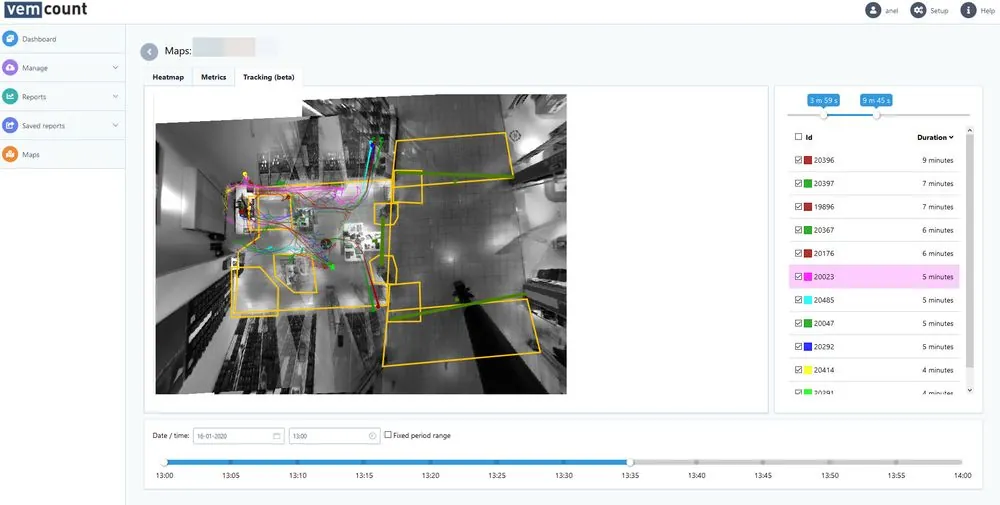Screen dimensions: 1000x505
Task: Click the date field showing 16-01-2020
Action: (239, 436)
